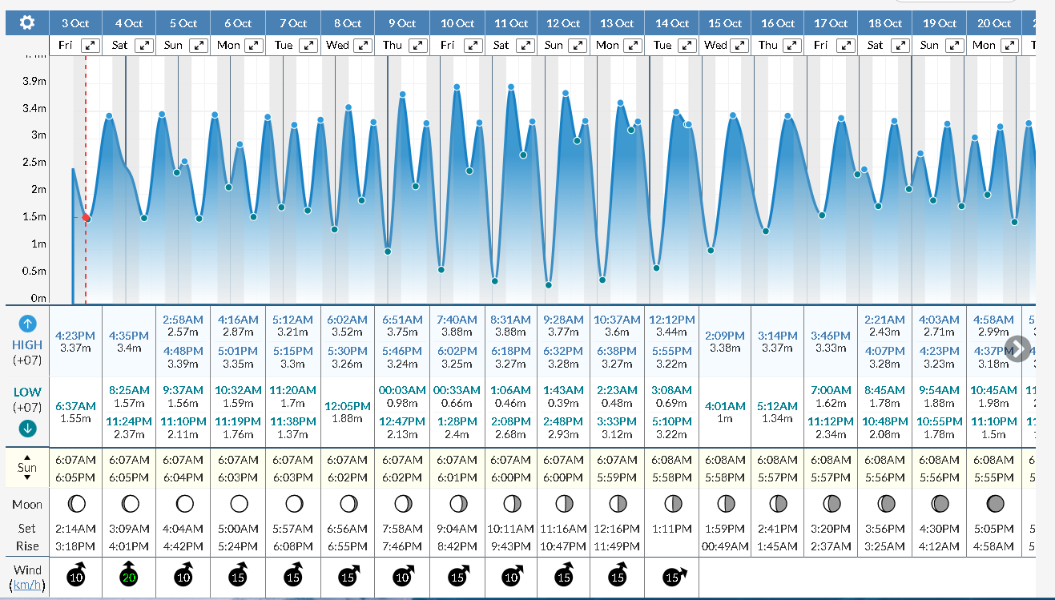The width and height of the screenshot is (1055, 600).
Task: Click the moon phase icon for 10 Oct
Action: pyautogui.click(x=457, y=504)
